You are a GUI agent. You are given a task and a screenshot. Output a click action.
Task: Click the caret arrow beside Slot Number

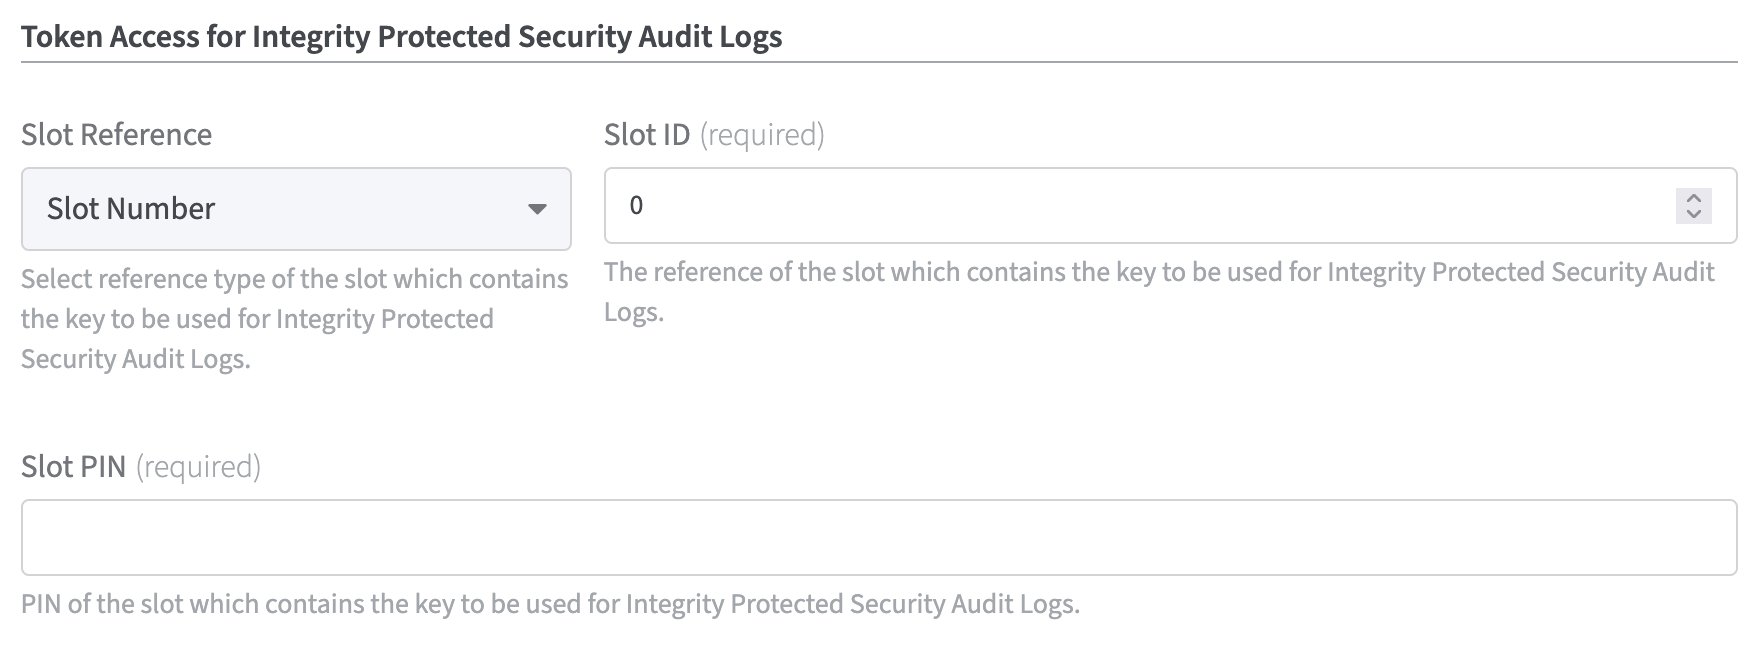coord(537,209)
